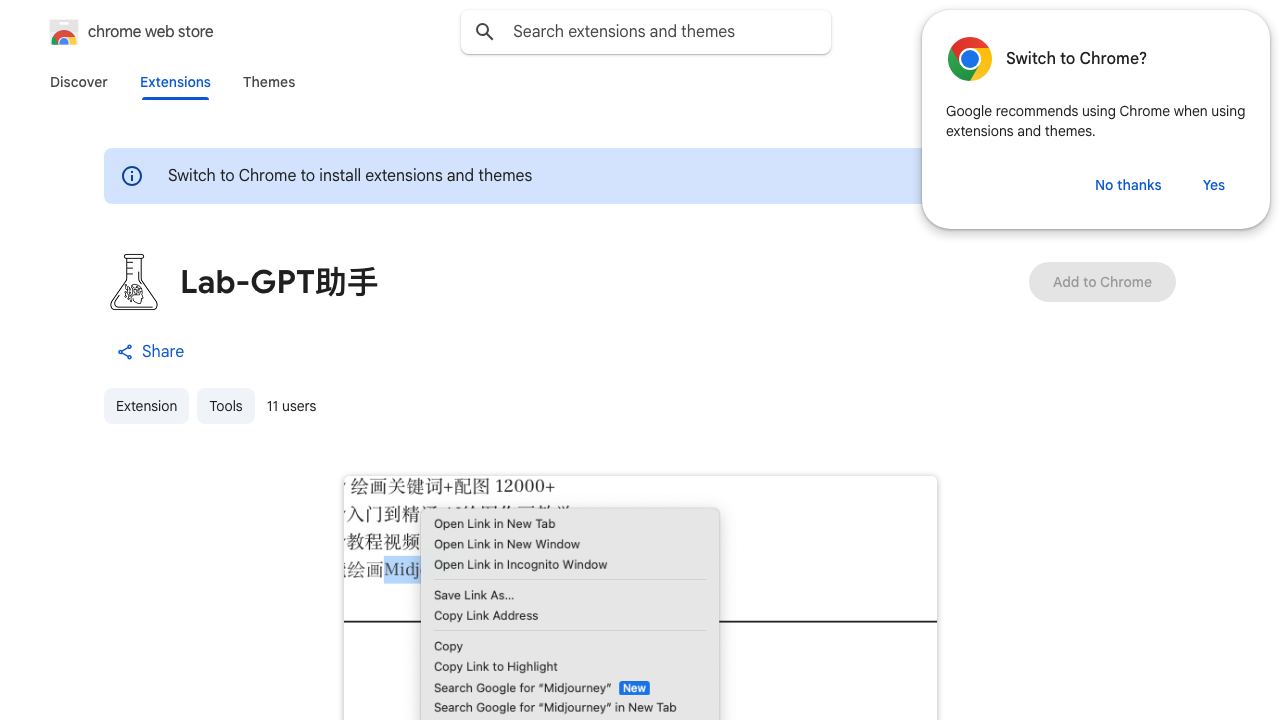The image size is (1280, 720).
Task: Click the Chrome logo in the popup
Action: pos(969,59)
